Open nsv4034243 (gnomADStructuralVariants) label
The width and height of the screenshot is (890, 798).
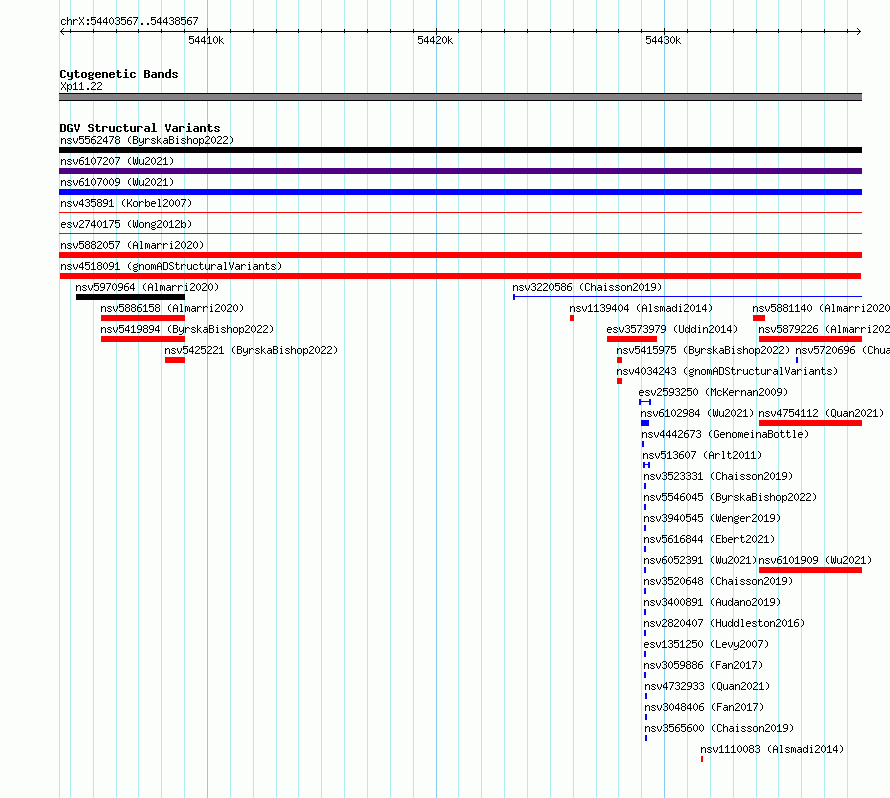coord(727,371)
